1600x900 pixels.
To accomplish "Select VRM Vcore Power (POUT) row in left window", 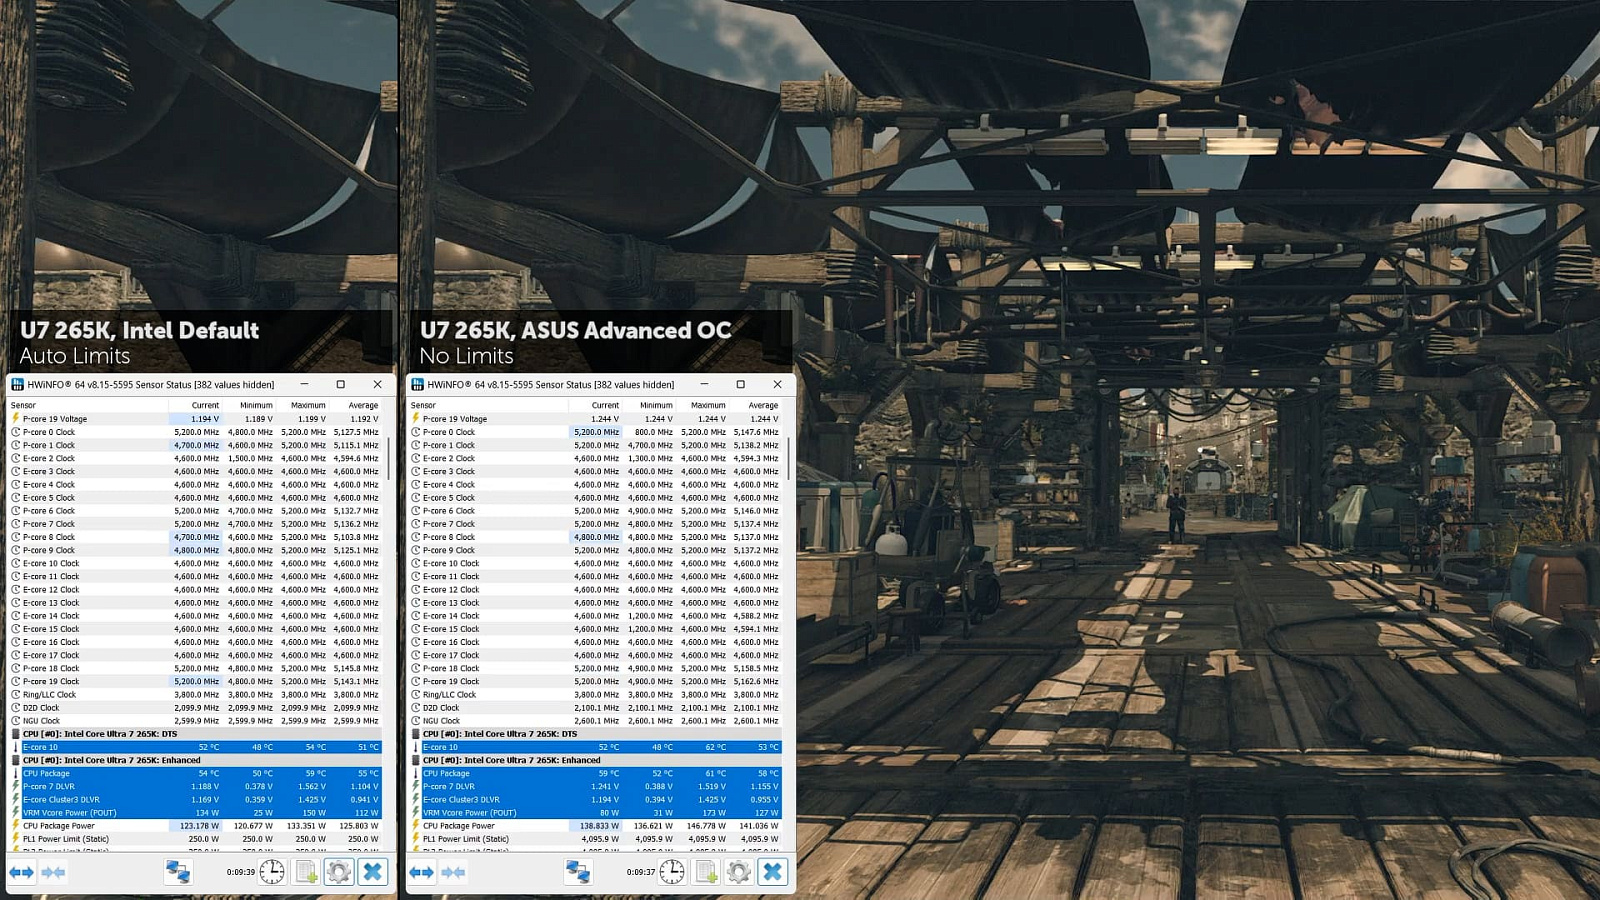I will point(195,812).
